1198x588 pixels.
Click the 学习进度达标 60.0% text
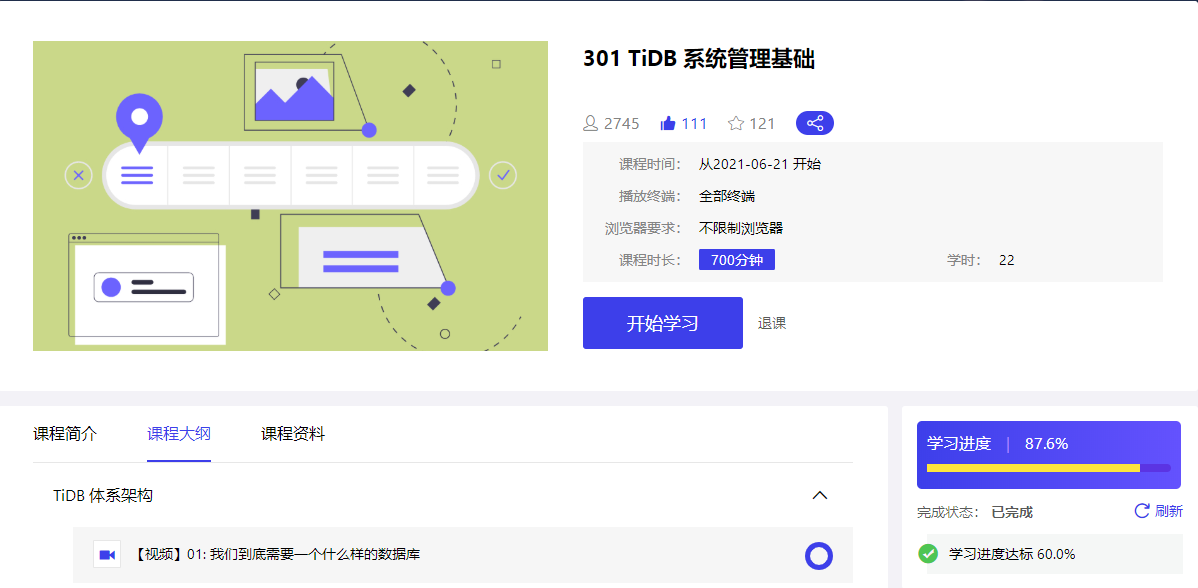click(1012, 554)
